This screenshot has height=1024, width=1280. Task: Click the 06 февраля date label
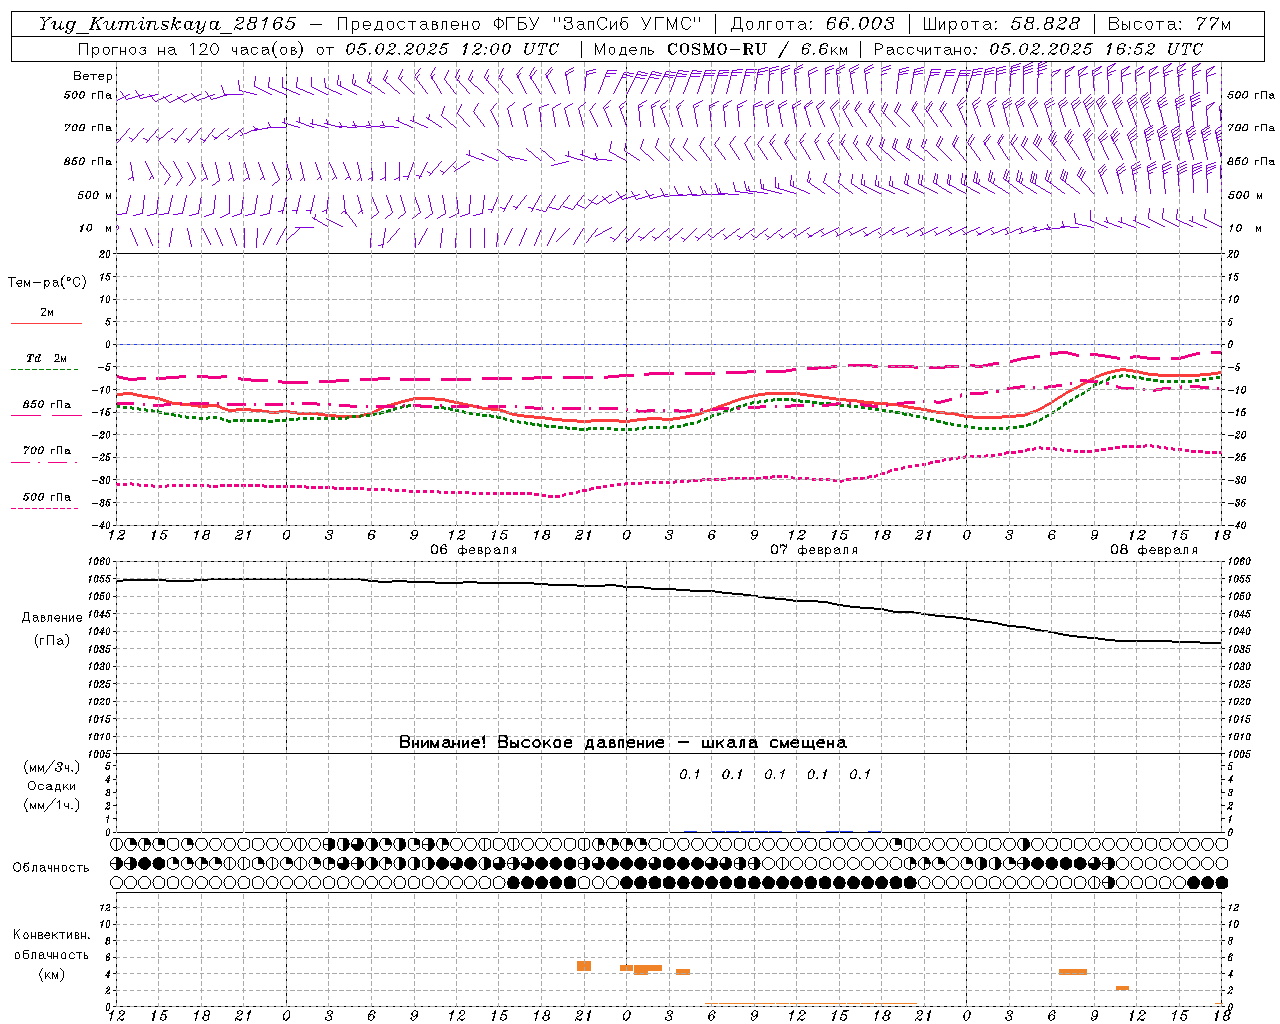pyautogui.click(x=474, y=550)
